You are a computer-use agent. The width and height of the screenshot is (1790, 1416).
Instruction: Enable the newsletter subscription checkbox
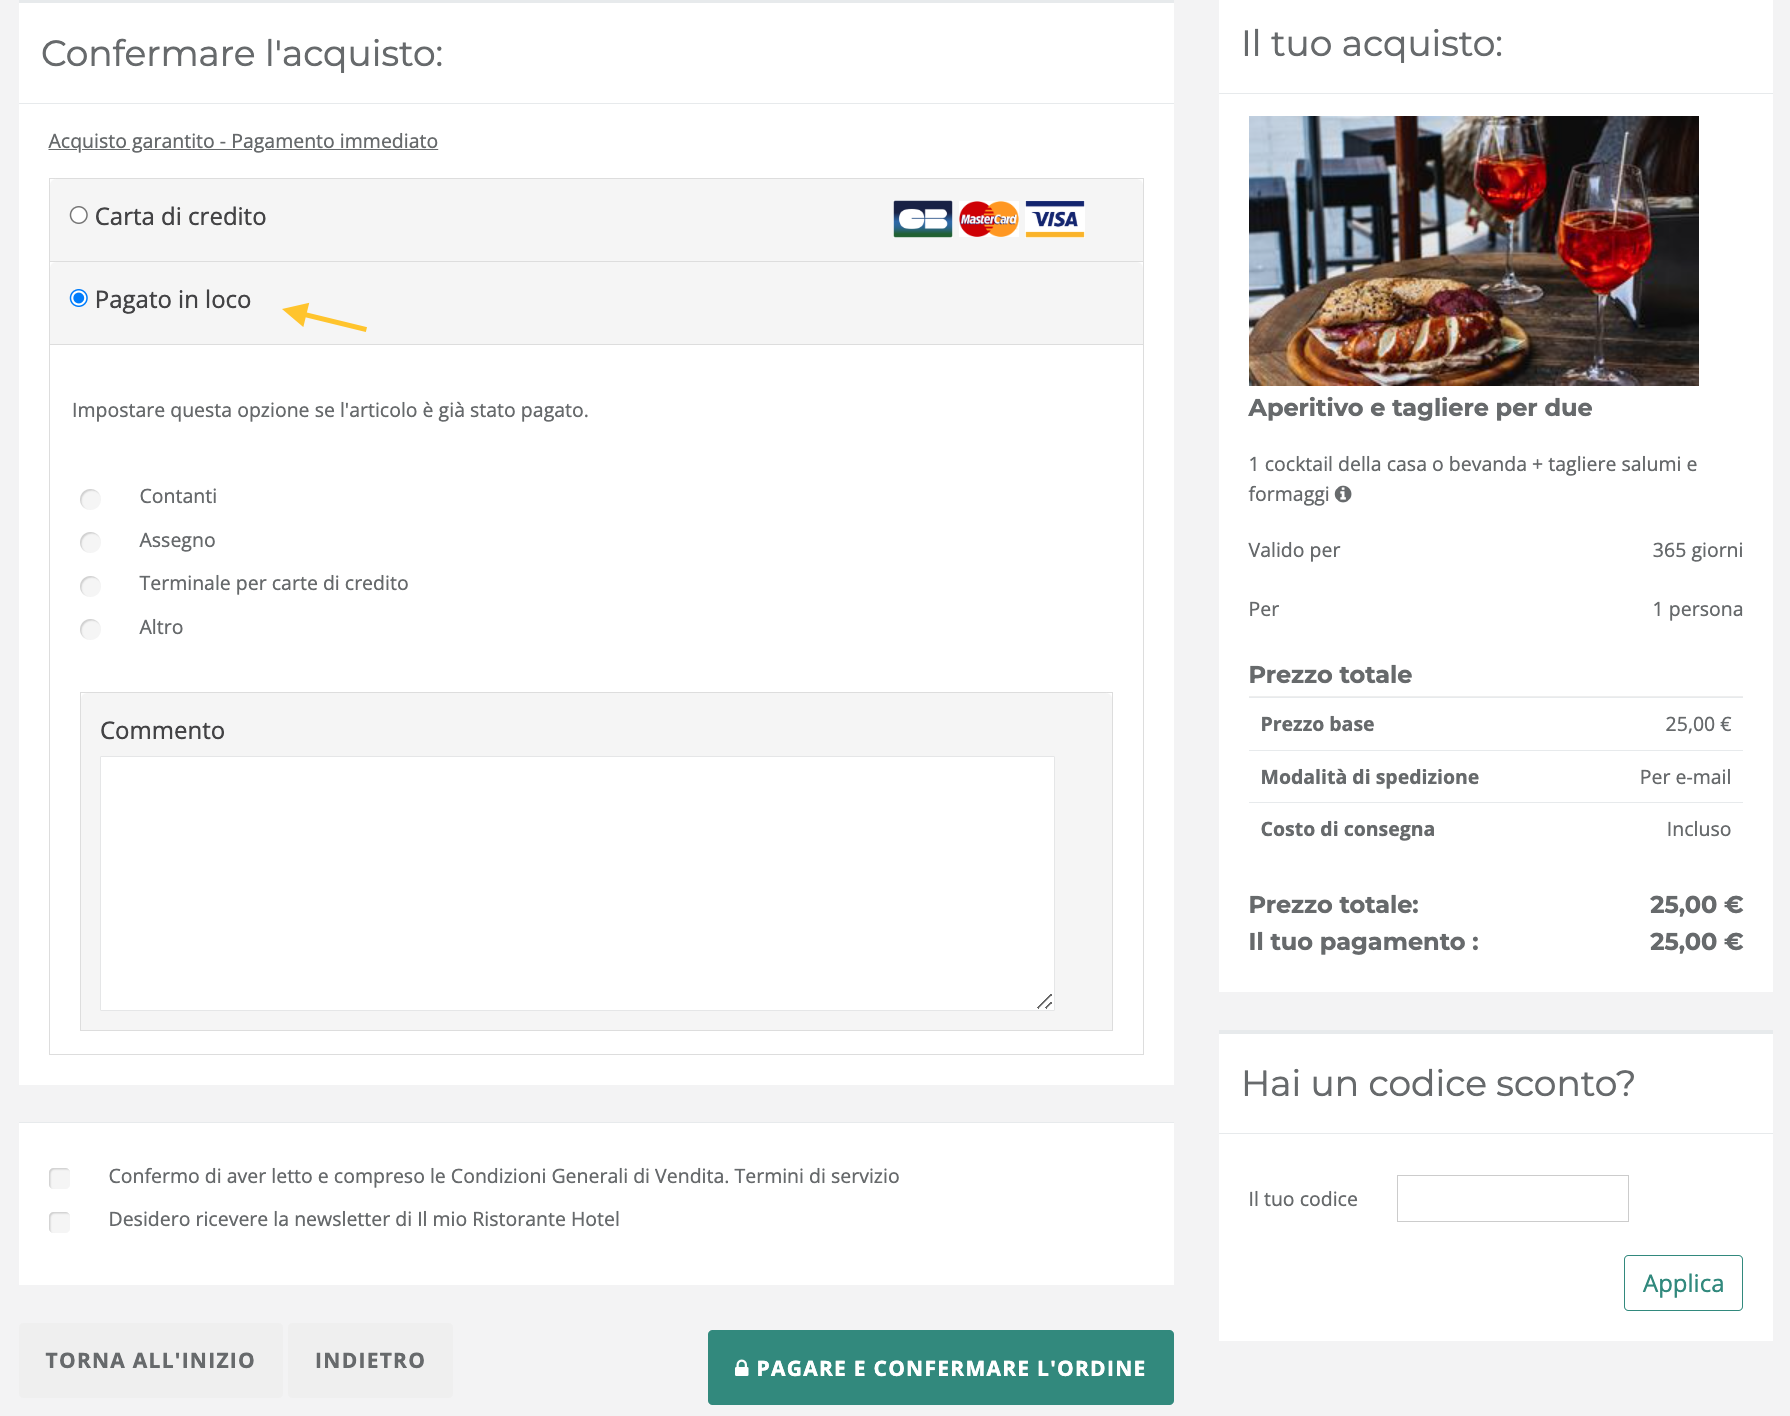point(60,1221)
